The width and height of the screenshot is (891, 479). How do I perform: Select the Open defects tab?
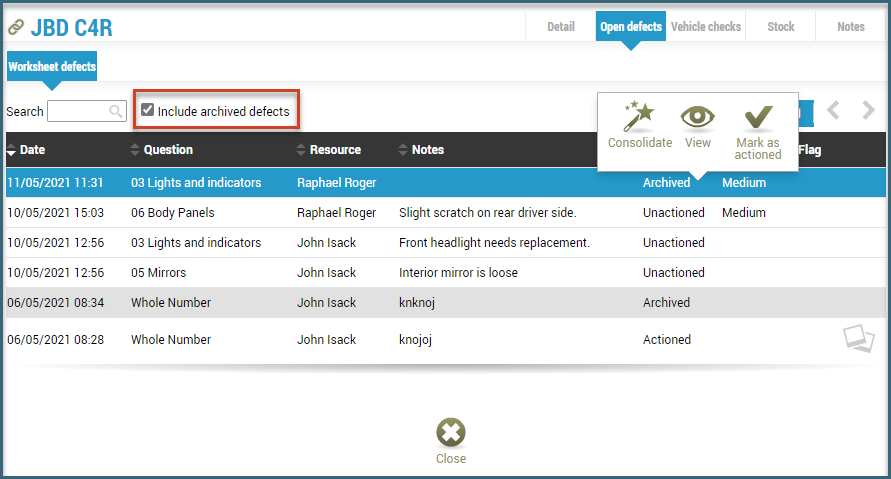(631, 27)
